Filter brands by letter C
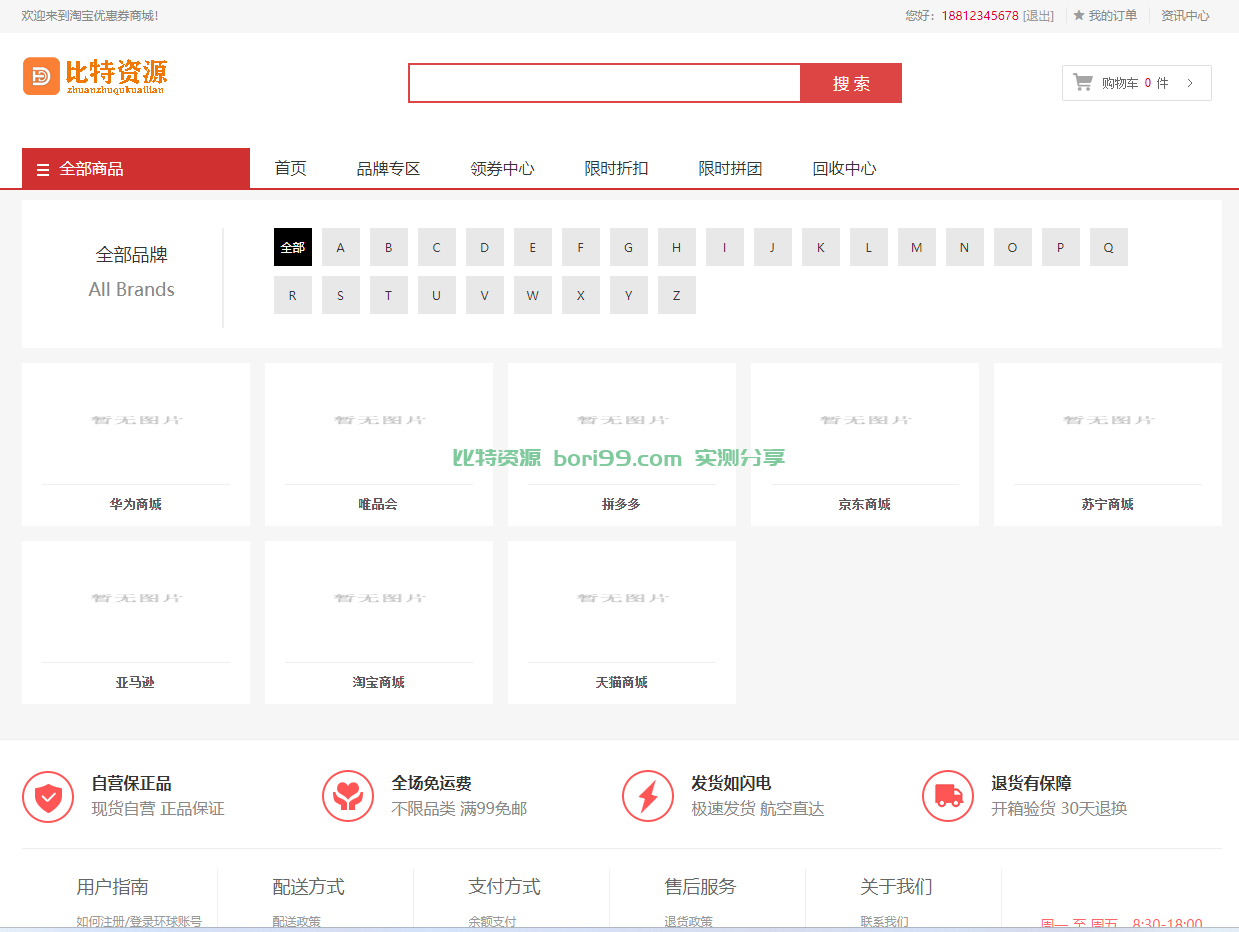The height and width of the screenshot is (932, 1239). (437, 247)
